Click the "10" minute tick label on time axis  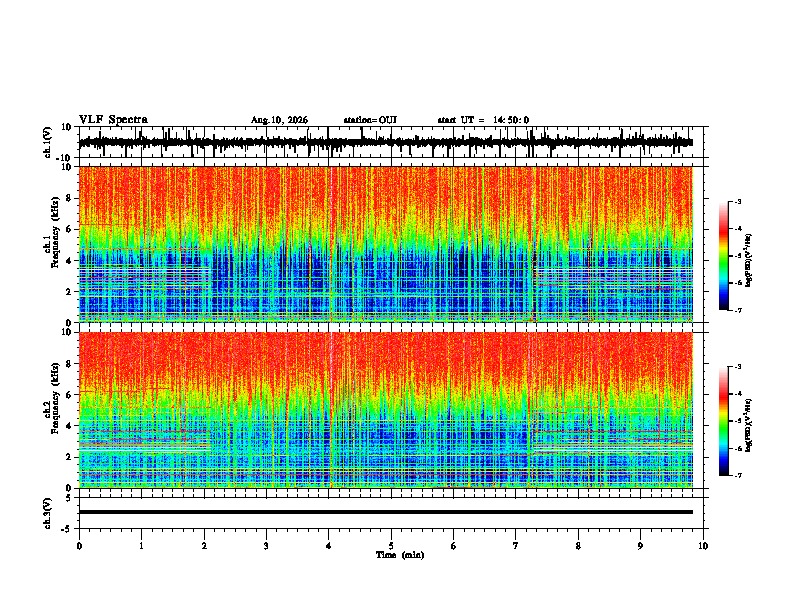point(703,546)
